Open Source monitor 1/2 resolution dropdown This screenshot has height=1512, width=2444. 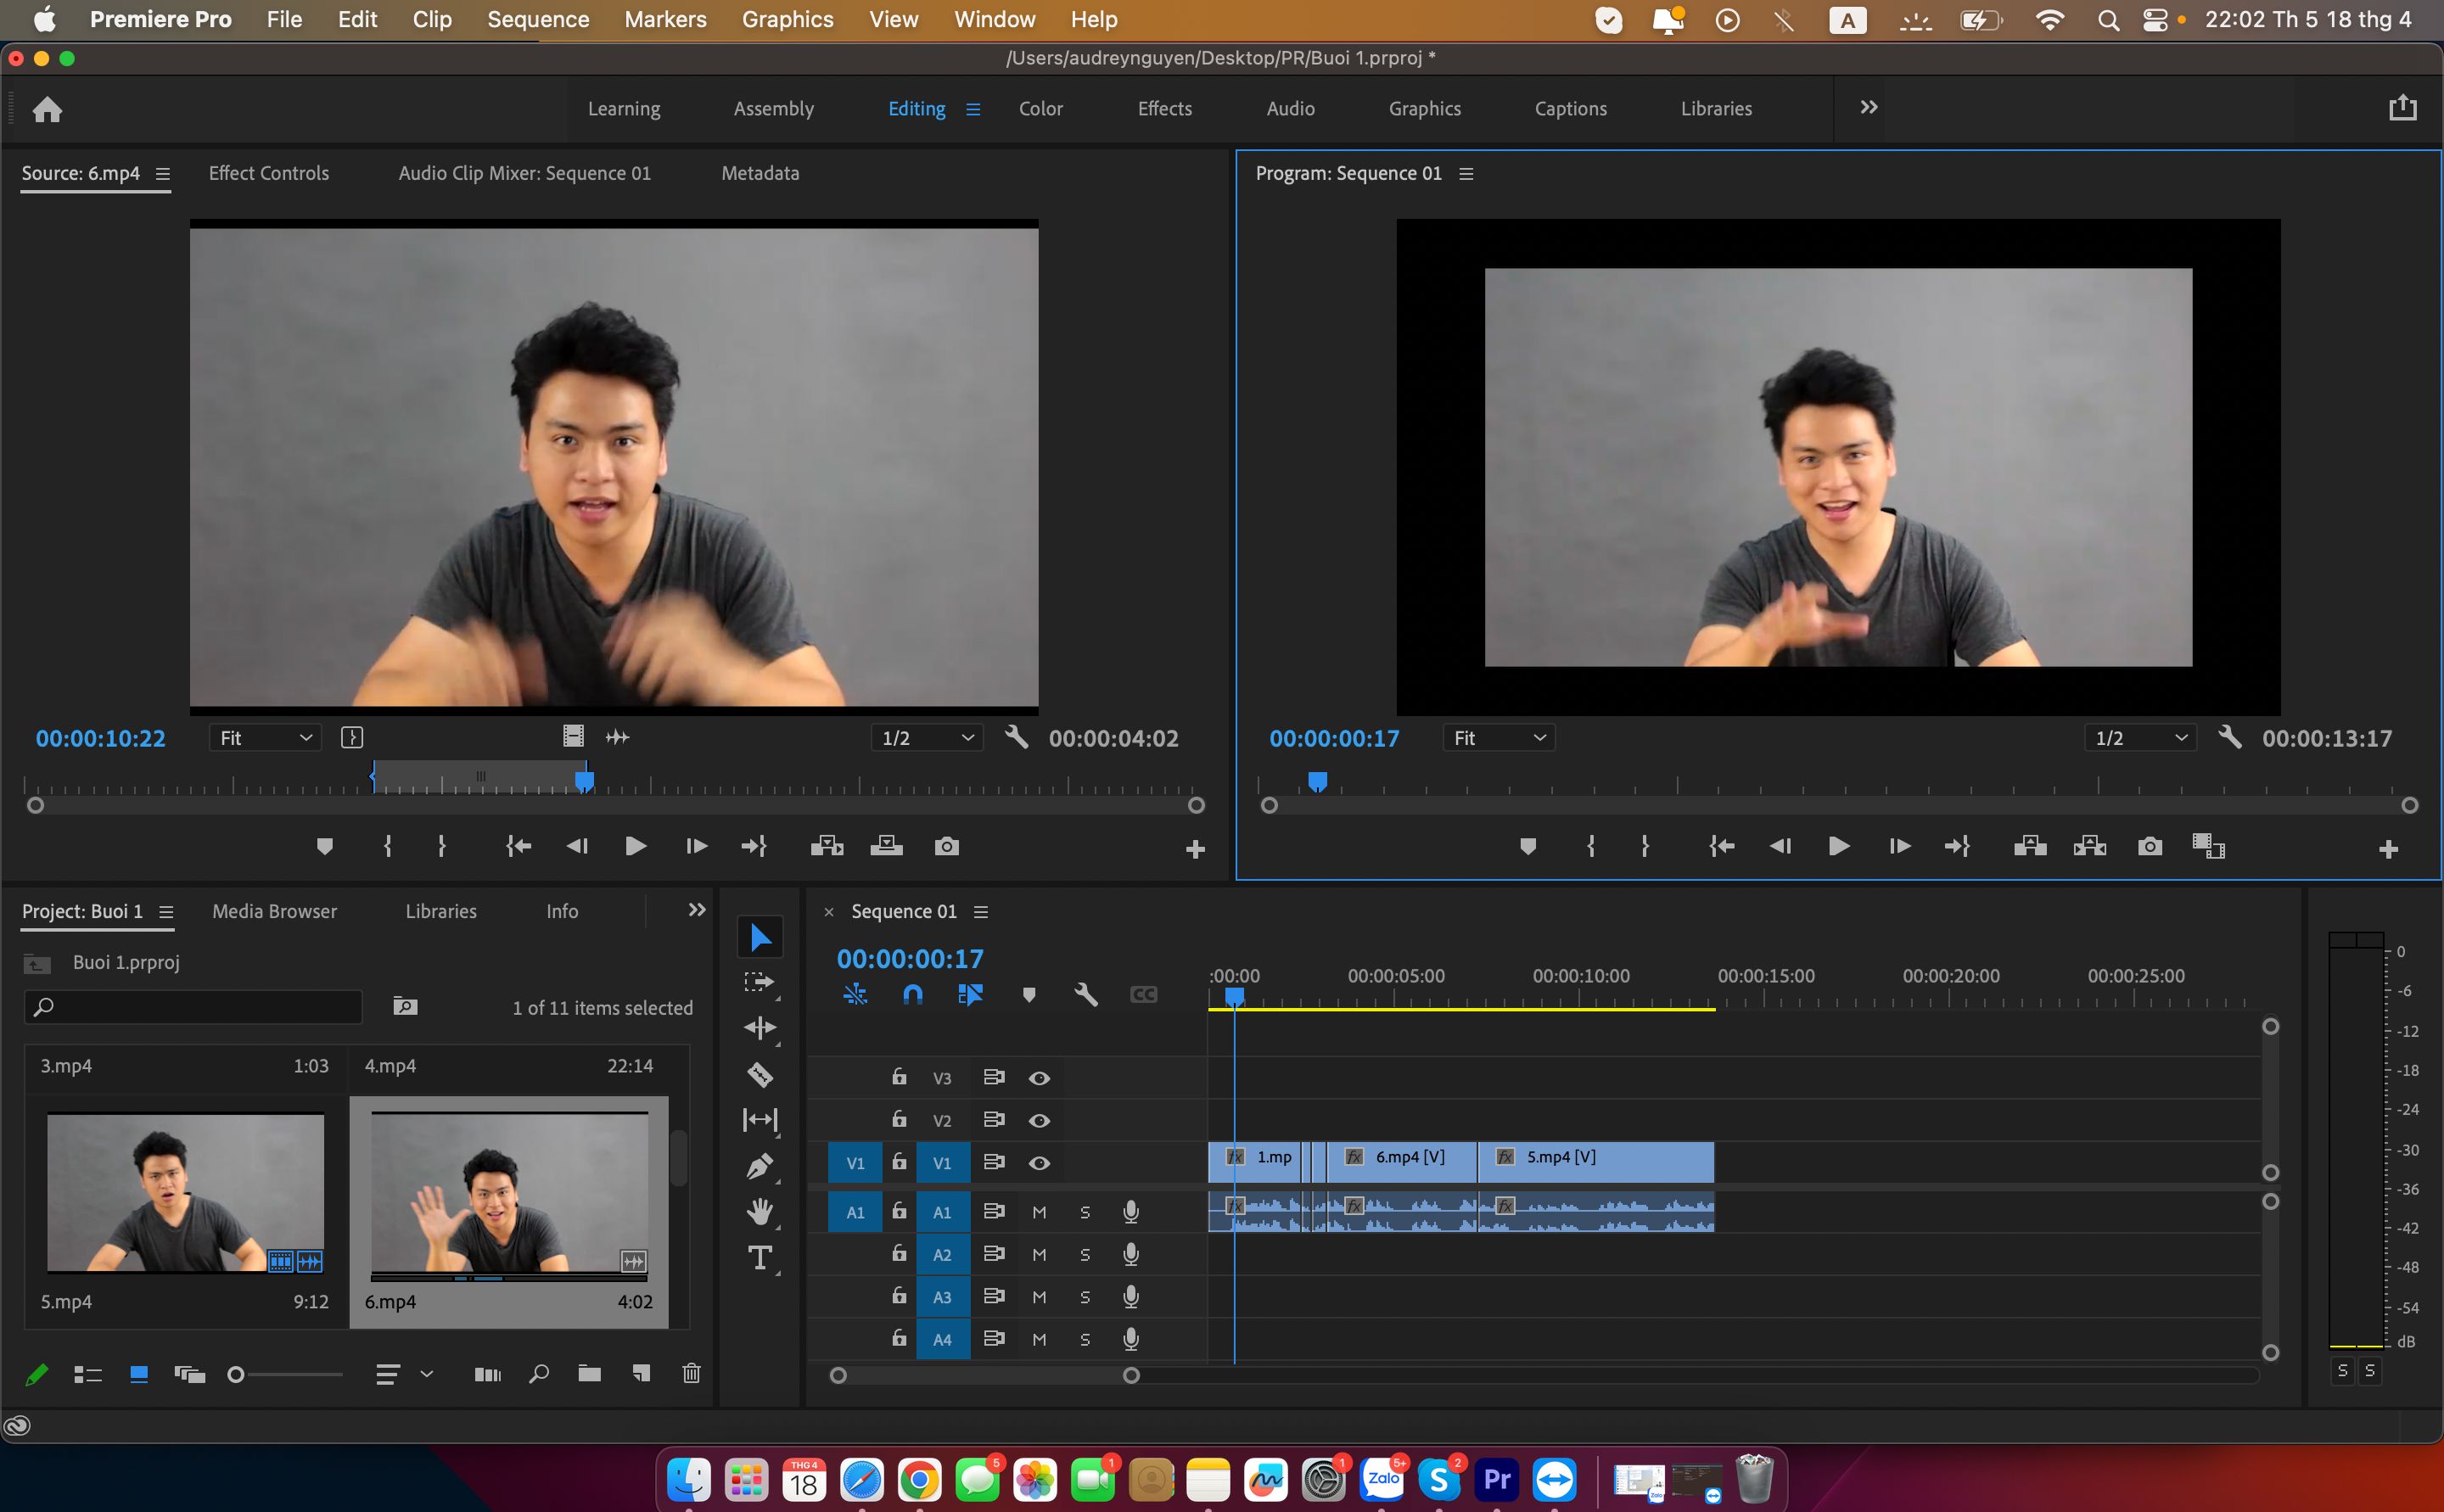tap(927, 738)
